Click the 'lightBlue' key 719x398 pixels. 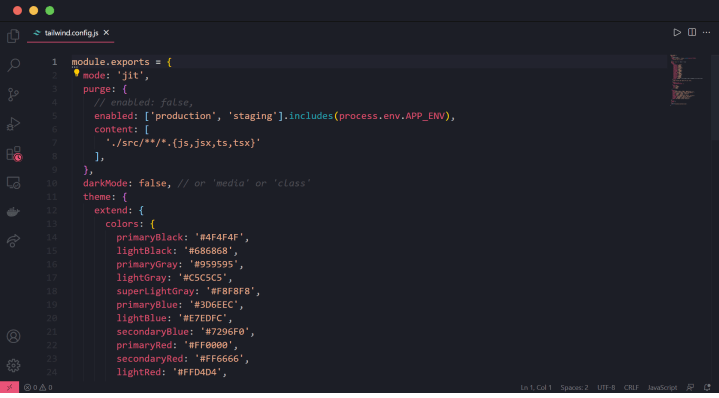(141, 318)
